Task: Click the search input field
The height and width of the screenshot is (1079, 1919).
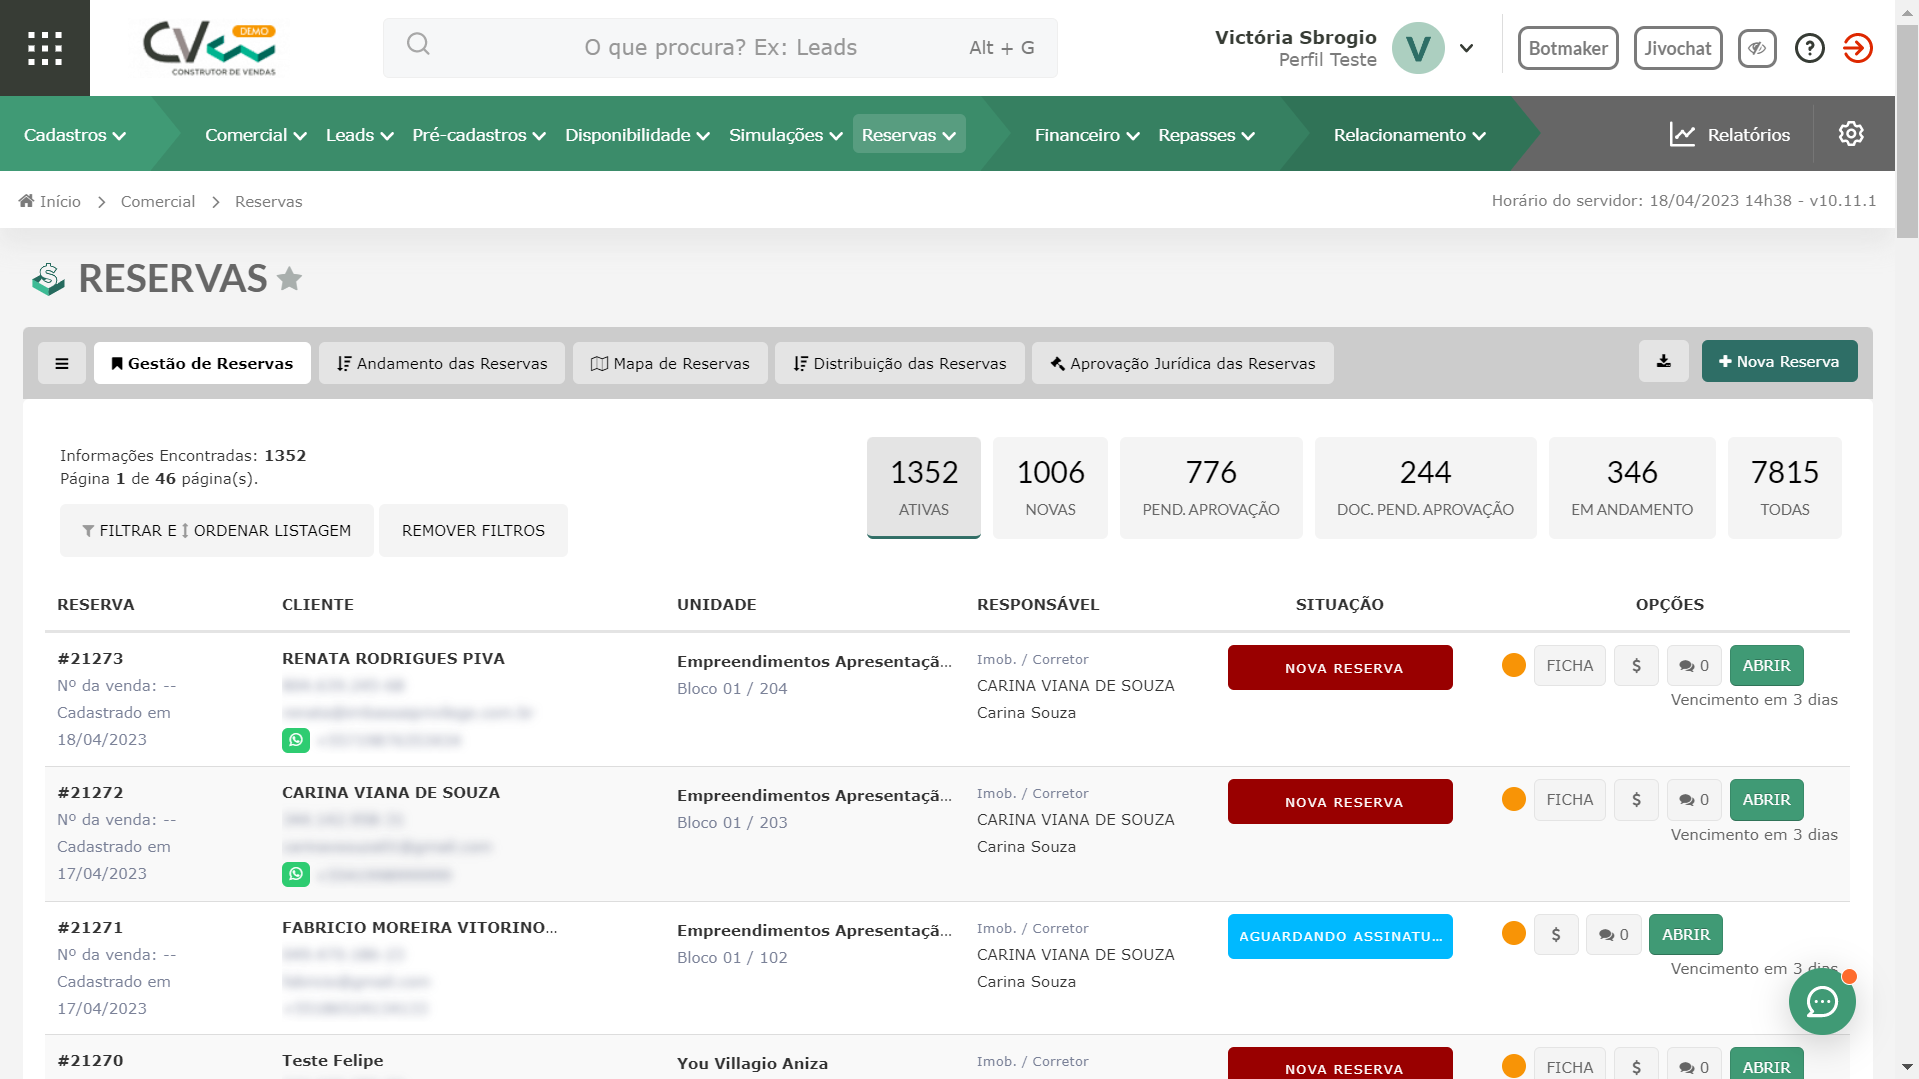Action: (720, 48)
